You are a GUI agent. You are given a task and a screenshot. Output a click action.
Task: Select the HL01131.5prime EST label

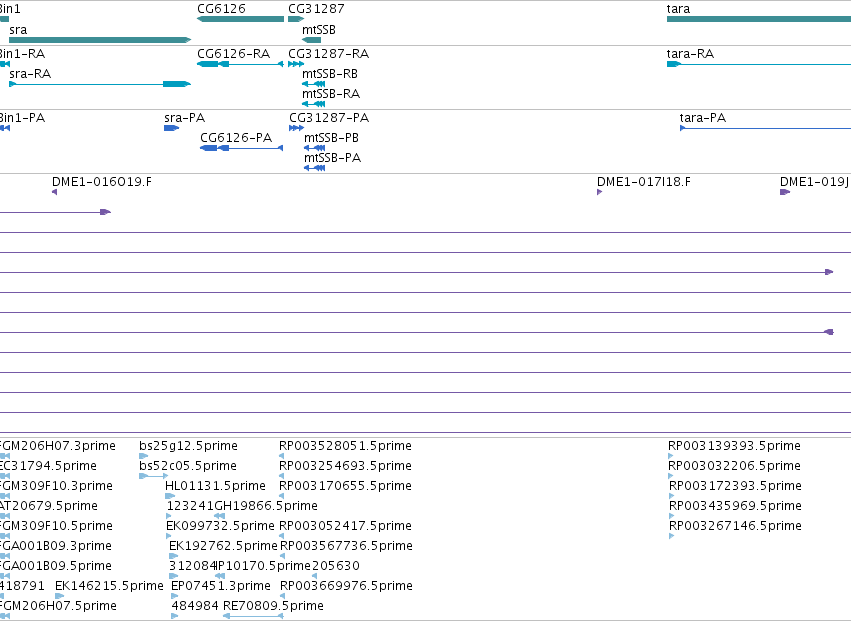click(x=215, y=486)
